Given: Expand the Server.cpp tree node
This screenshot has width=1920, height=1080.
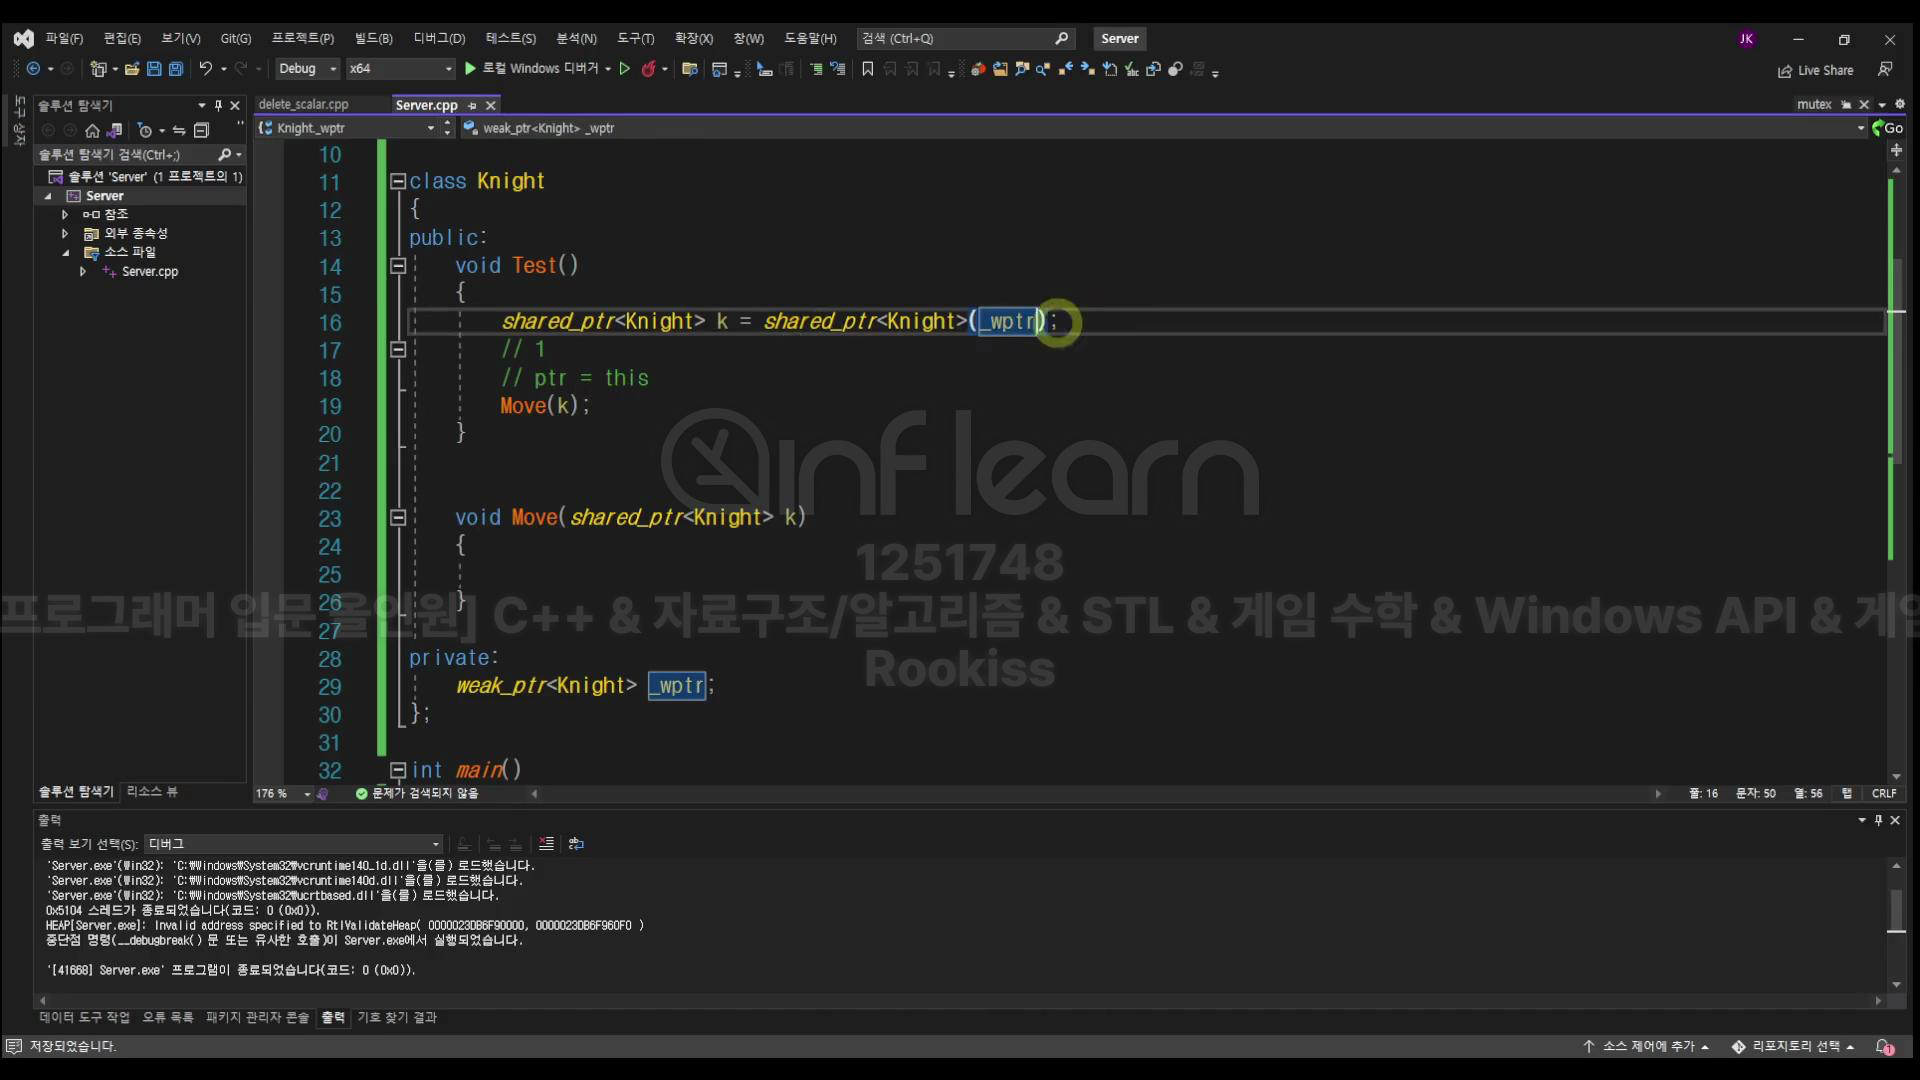Looking at the screenshot, I should [82, 272].
